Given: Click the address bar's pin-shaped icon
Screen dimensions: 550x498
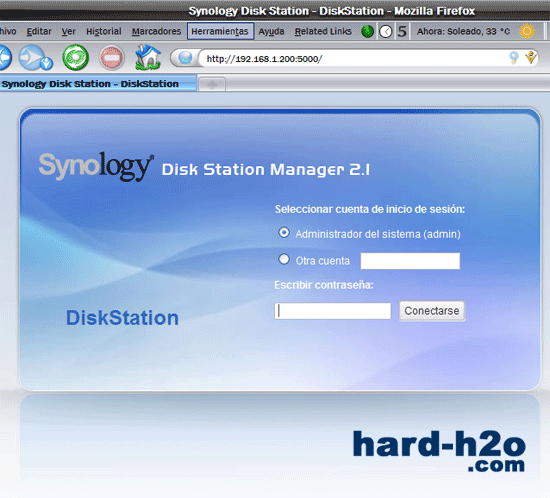Looking at the screenshot, I should [514, 58].
